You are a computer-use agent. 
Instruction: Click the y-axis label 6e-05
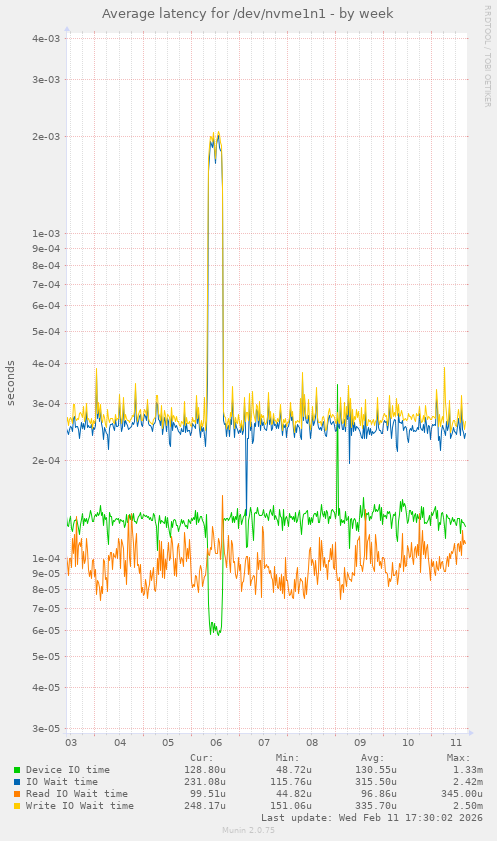[x=46, y=631]
